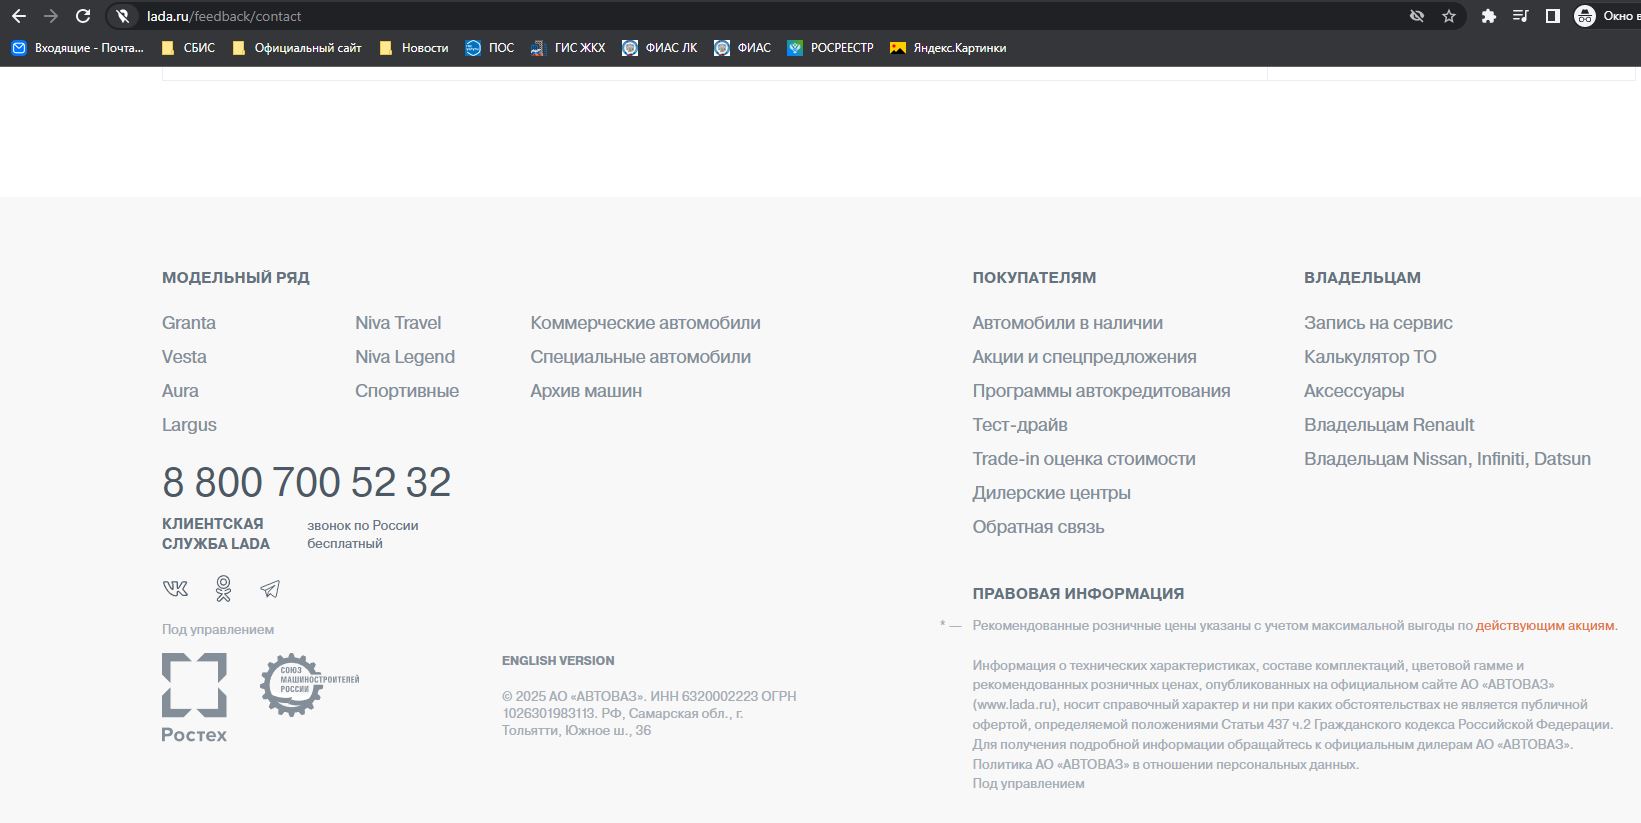Click the ПРАВОВАЯ ИНФОРМАЦИЯ heading
1641x823 pixels.
[x=1078, y=594]
